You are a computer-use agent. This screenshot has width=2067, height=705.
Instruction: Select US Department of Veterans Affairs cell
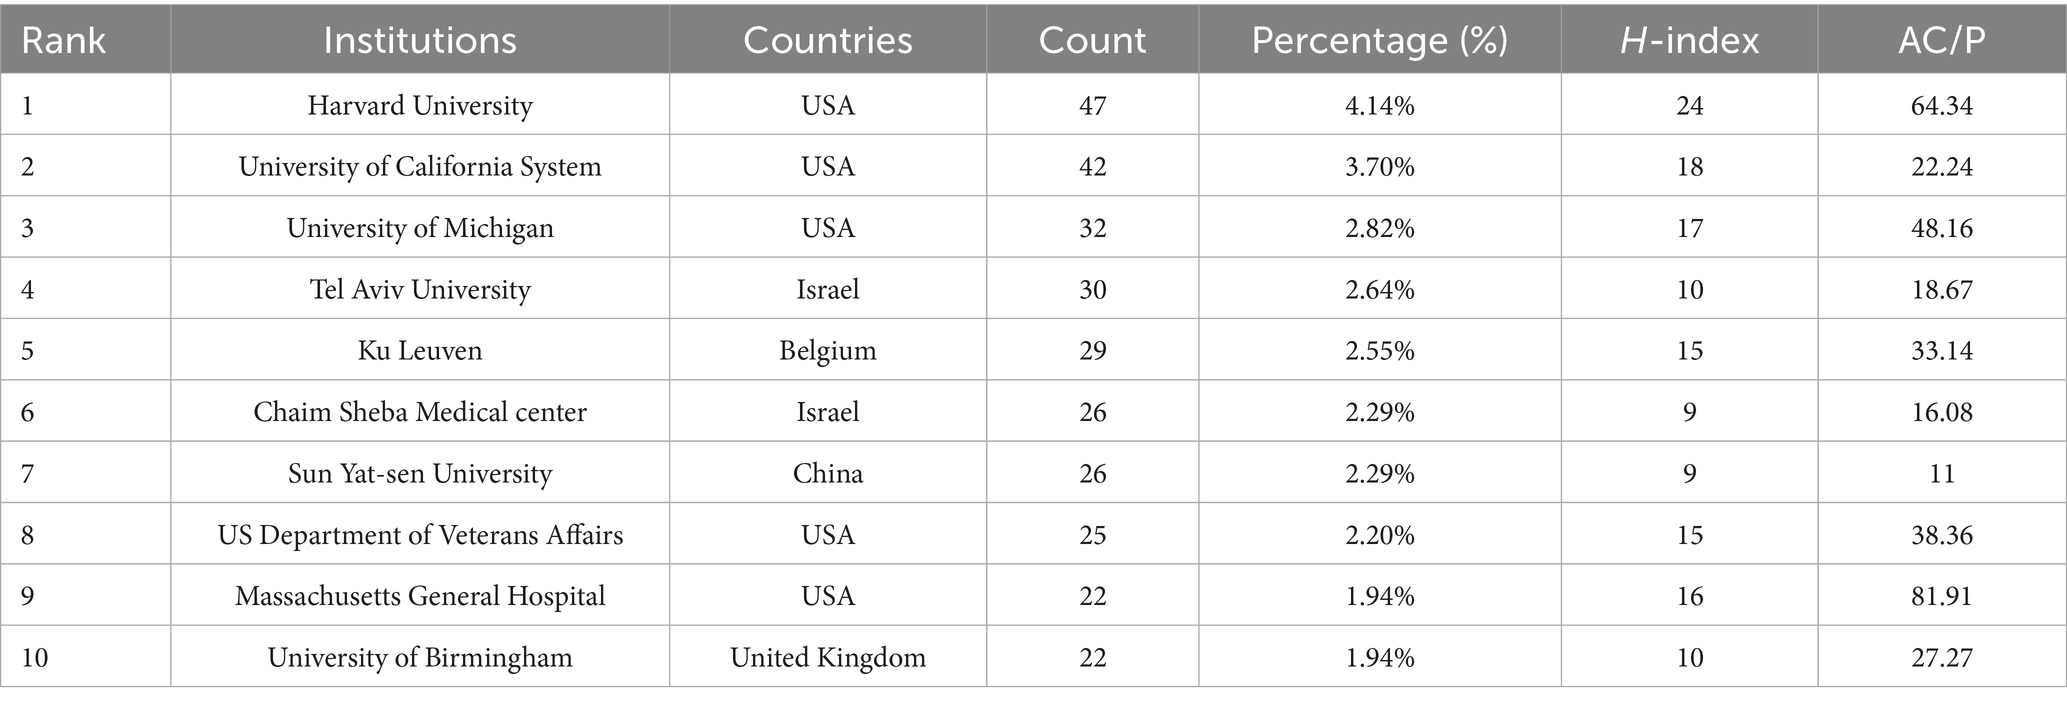420,535
